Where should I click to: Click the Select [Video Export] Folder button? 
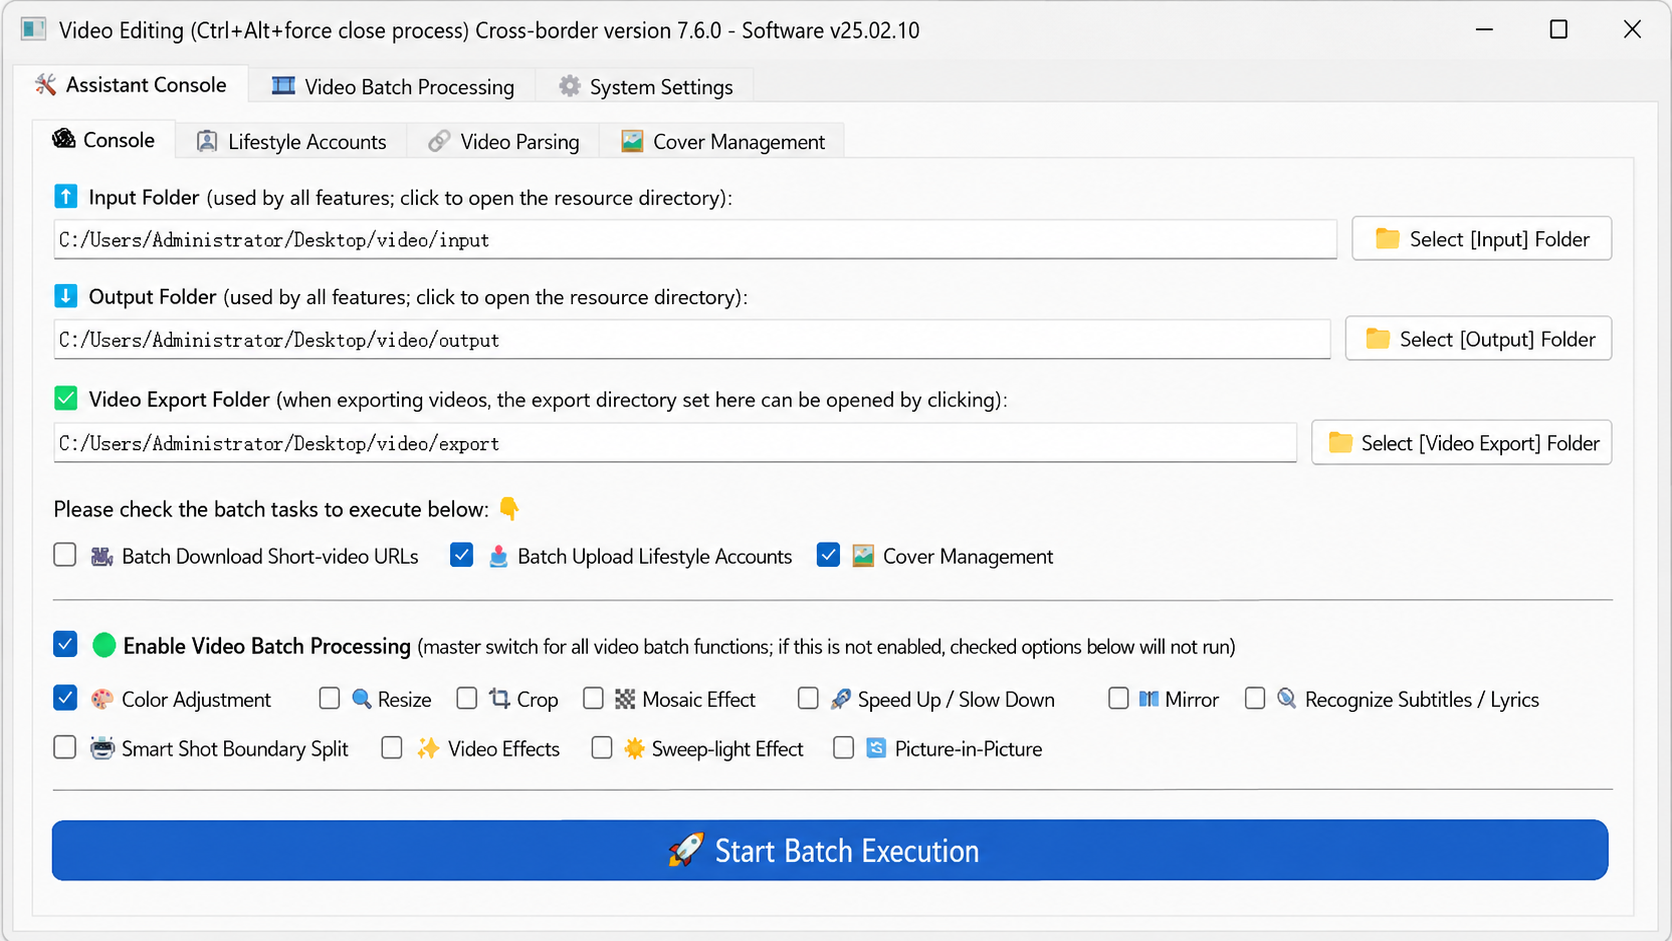pyautogui.click(x=1462, y=443)
